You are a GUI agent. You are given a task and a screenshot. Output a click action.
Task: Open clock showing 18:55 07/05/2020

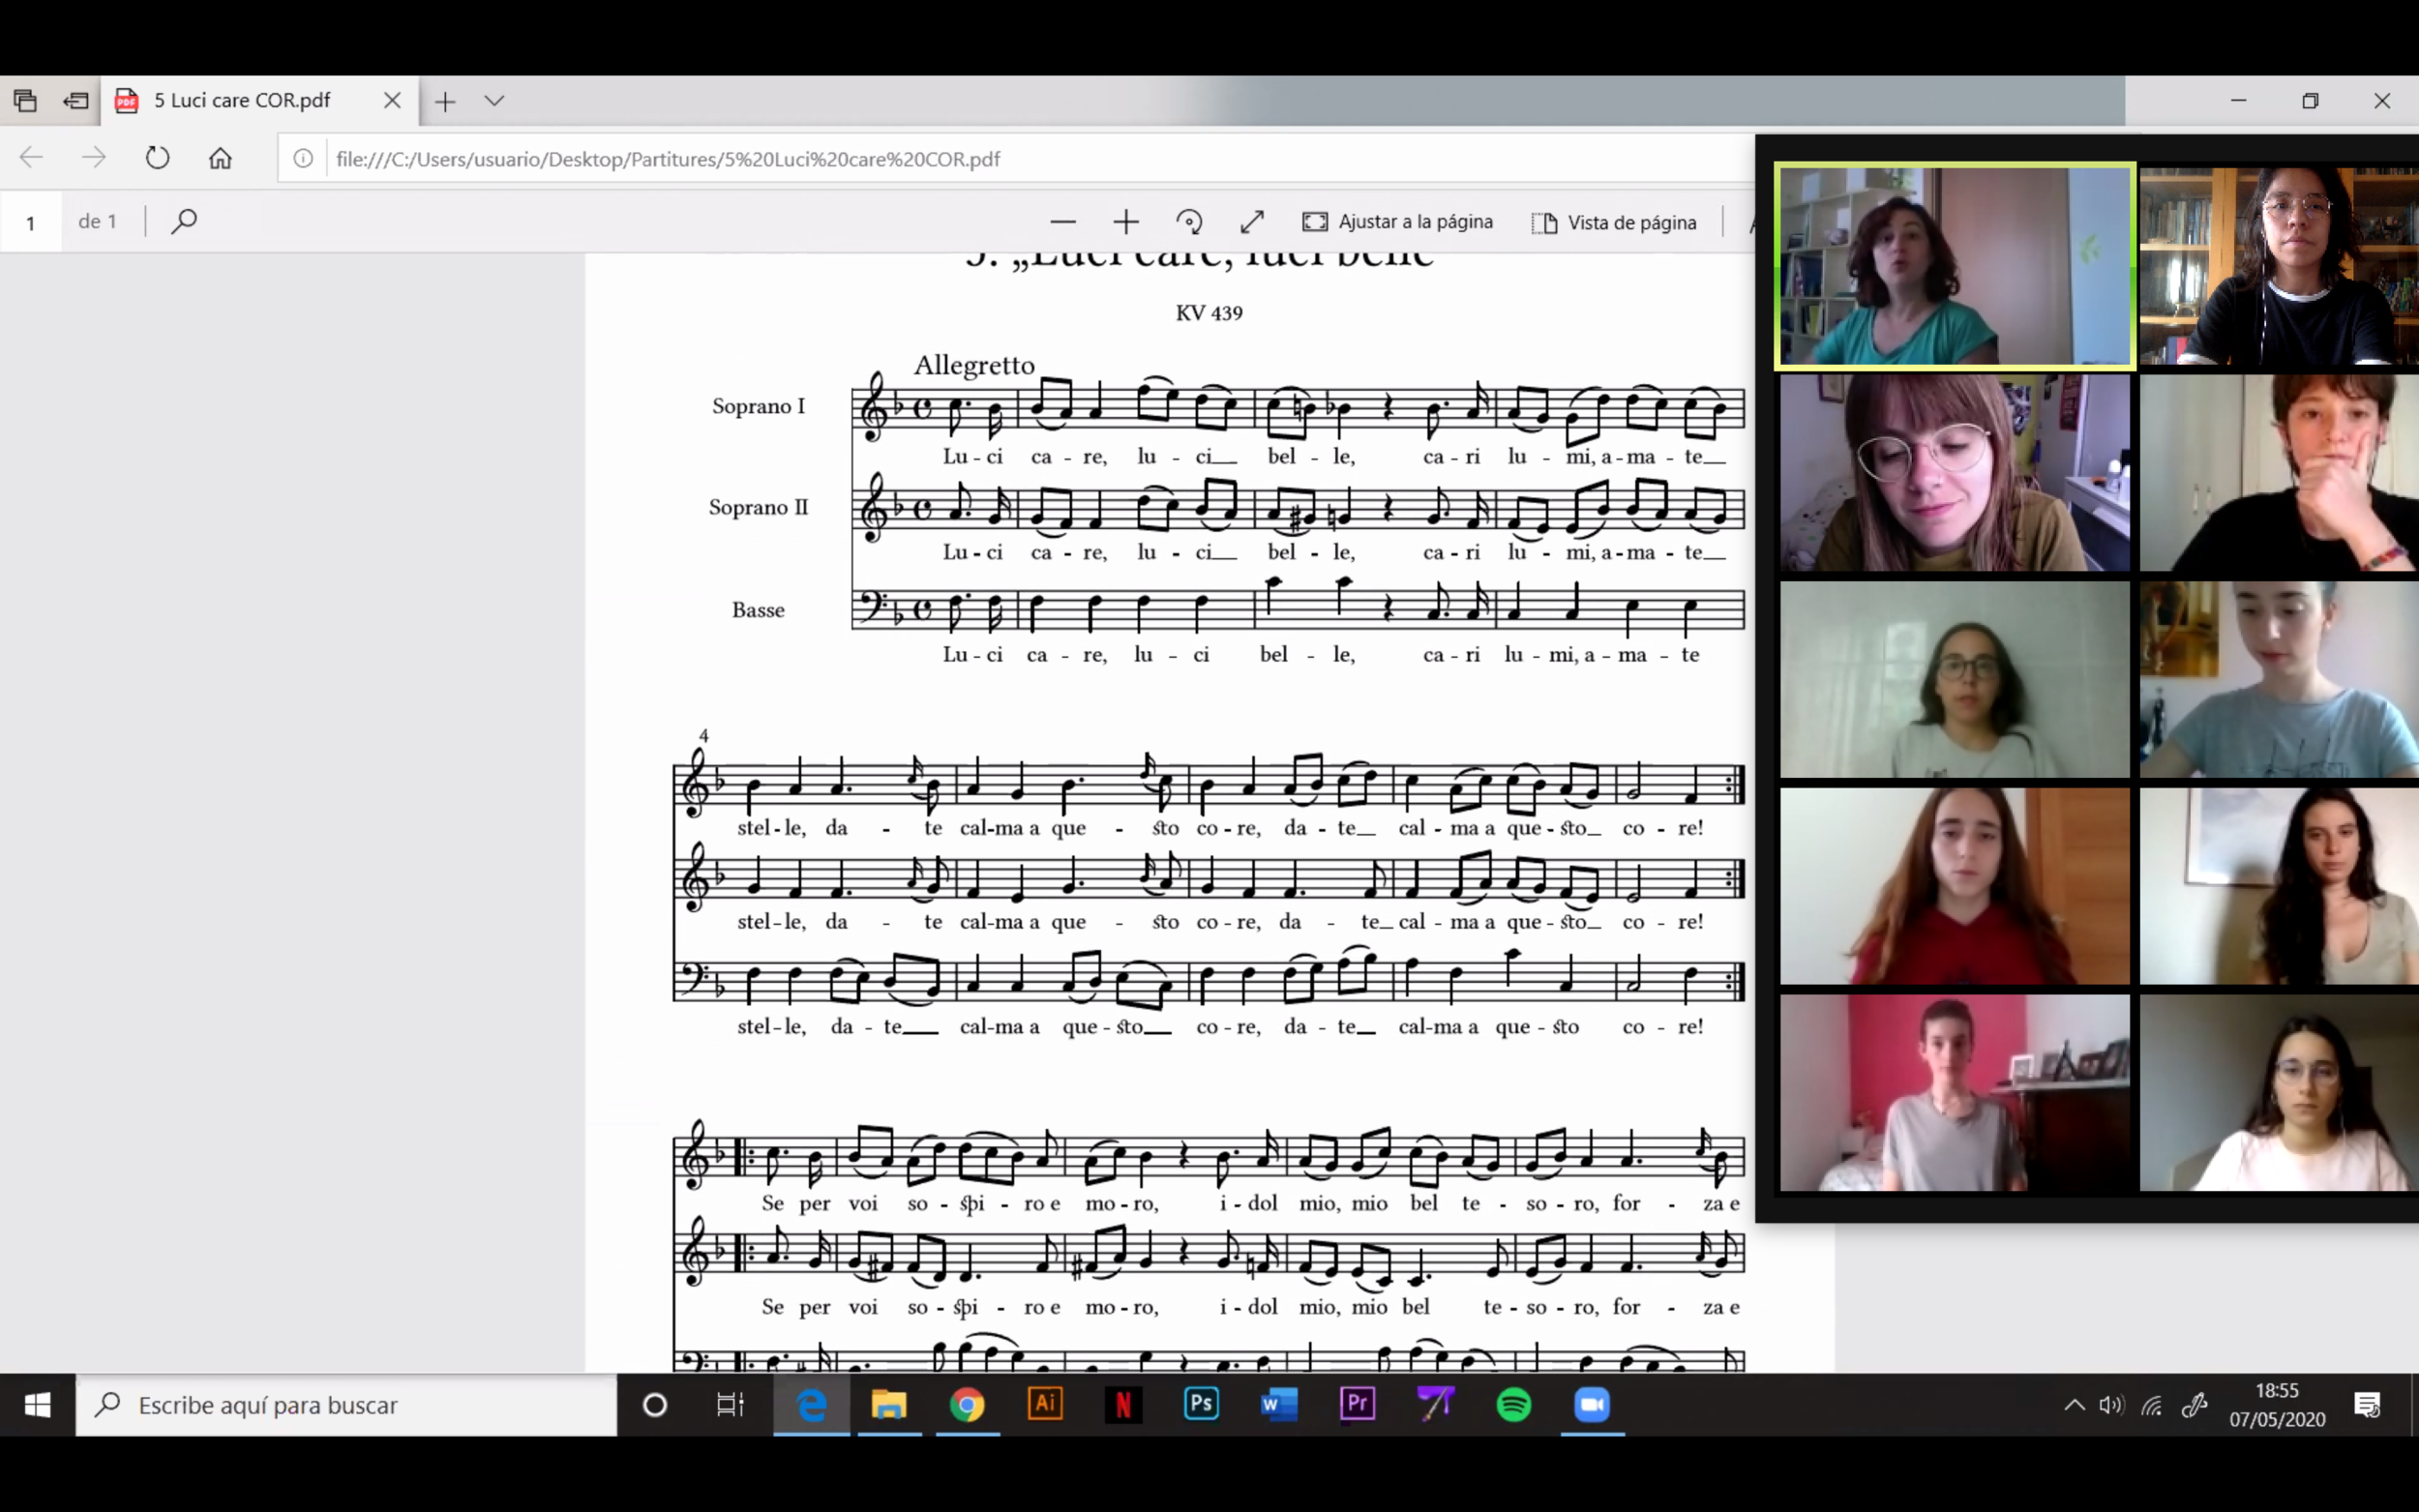2277,1405
